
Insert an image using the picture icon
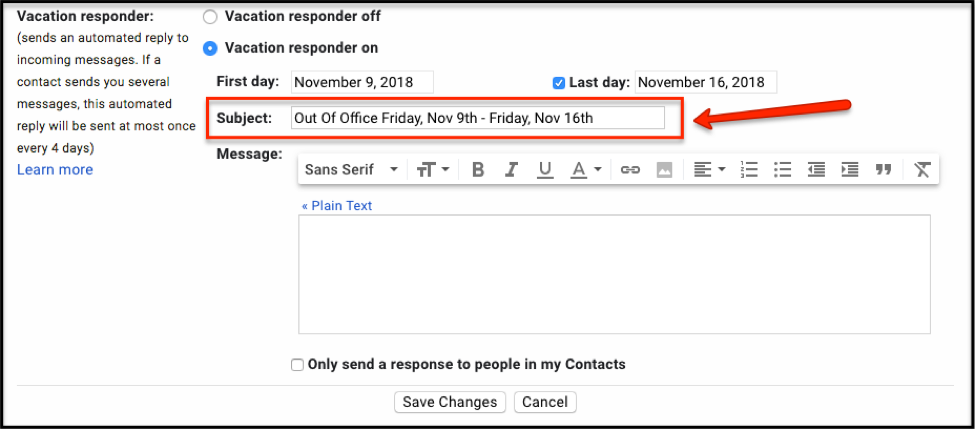663,170
